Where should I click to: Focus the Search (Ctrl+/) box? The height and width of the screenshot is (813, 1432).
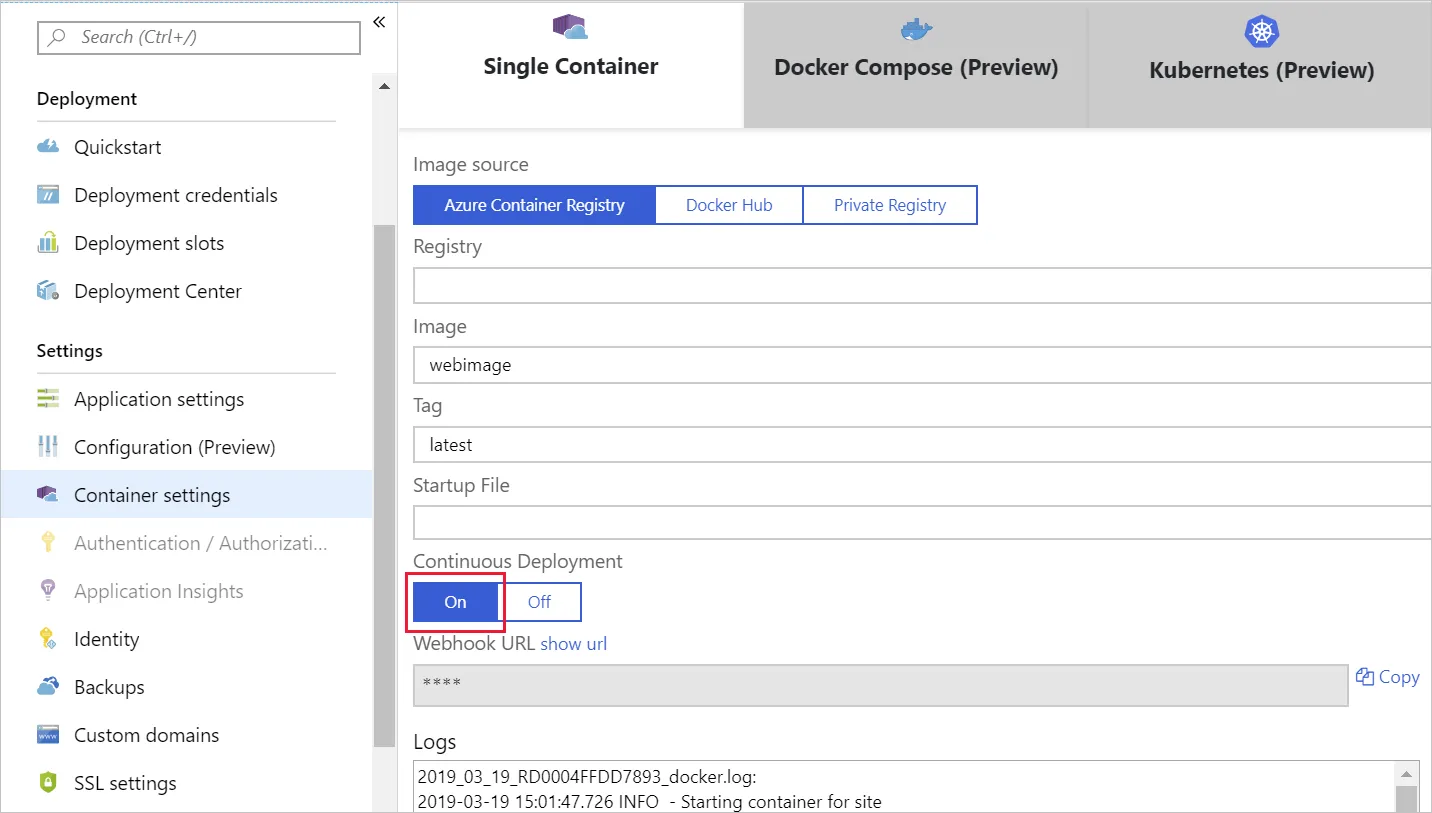[x=198, y=37]
